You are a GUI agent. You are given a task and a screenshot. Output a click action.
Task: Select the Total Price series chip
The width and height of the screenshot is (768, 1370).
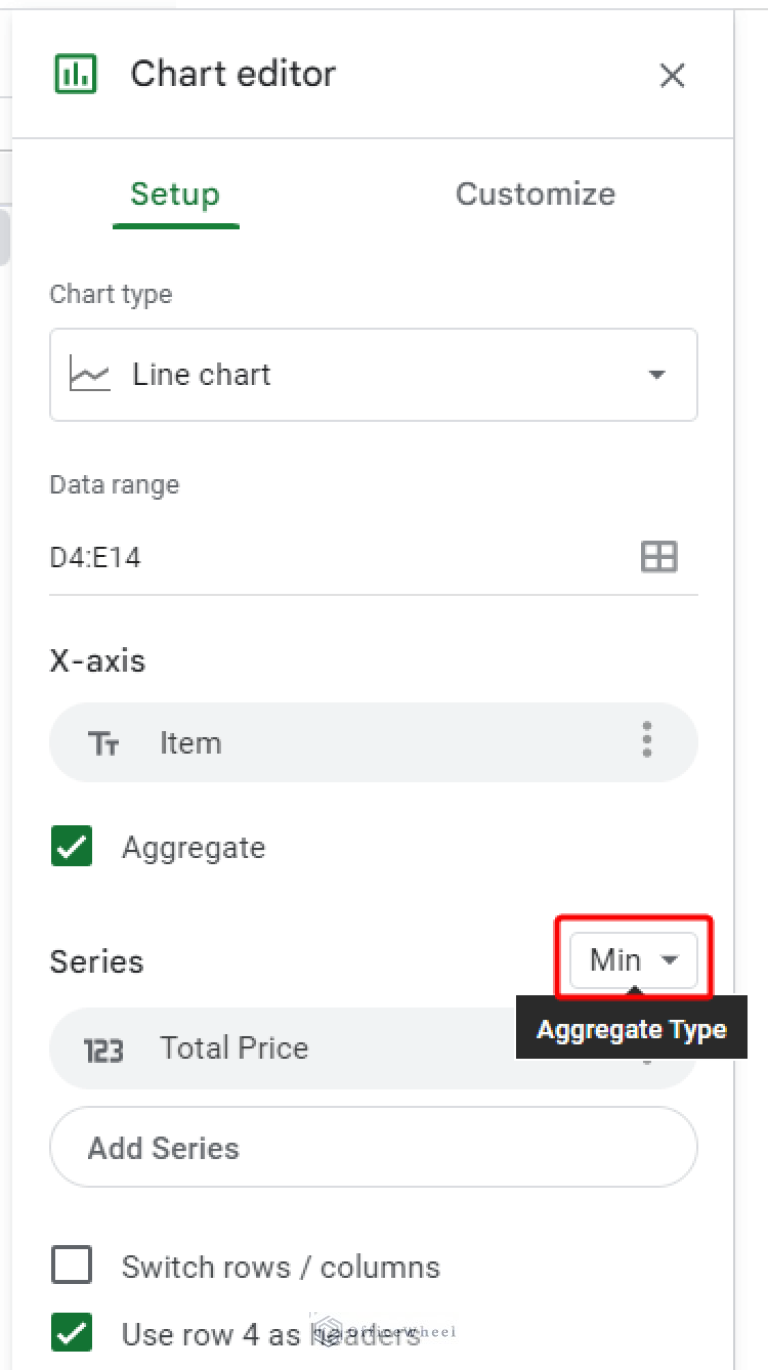pos(300,1048)
